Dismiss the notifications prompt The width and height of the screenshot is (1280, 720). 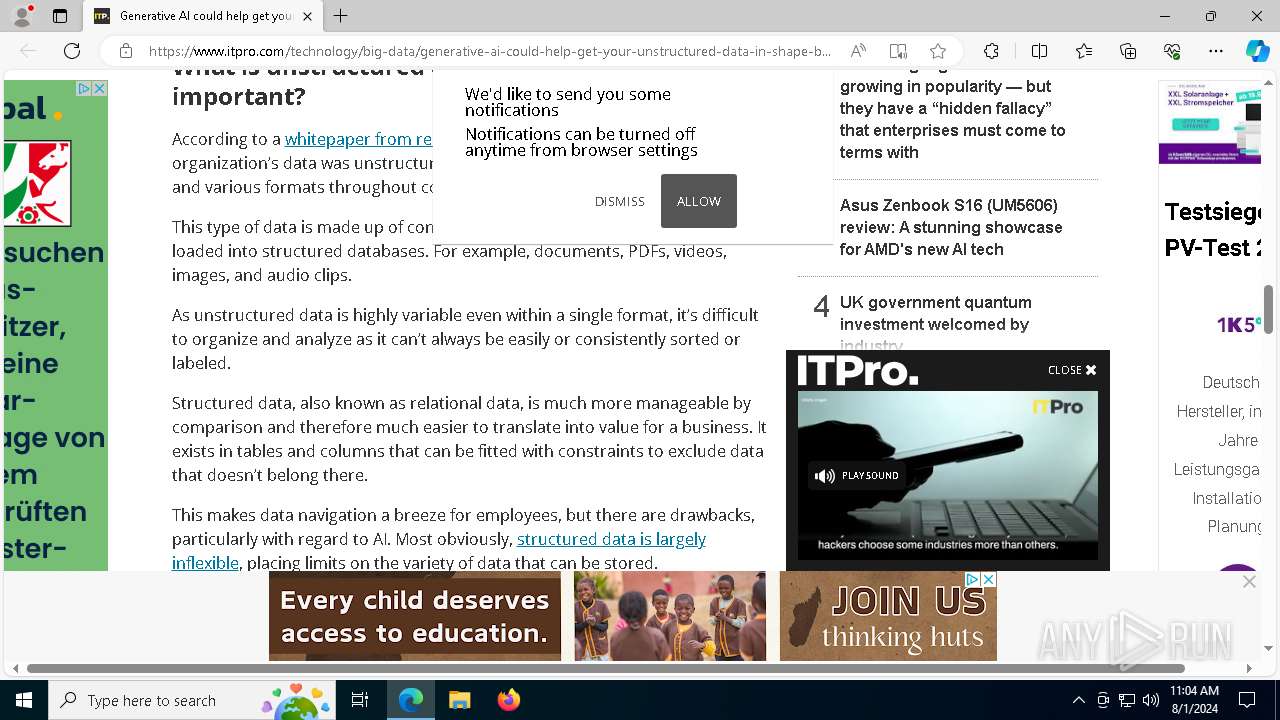coord(620,201)
